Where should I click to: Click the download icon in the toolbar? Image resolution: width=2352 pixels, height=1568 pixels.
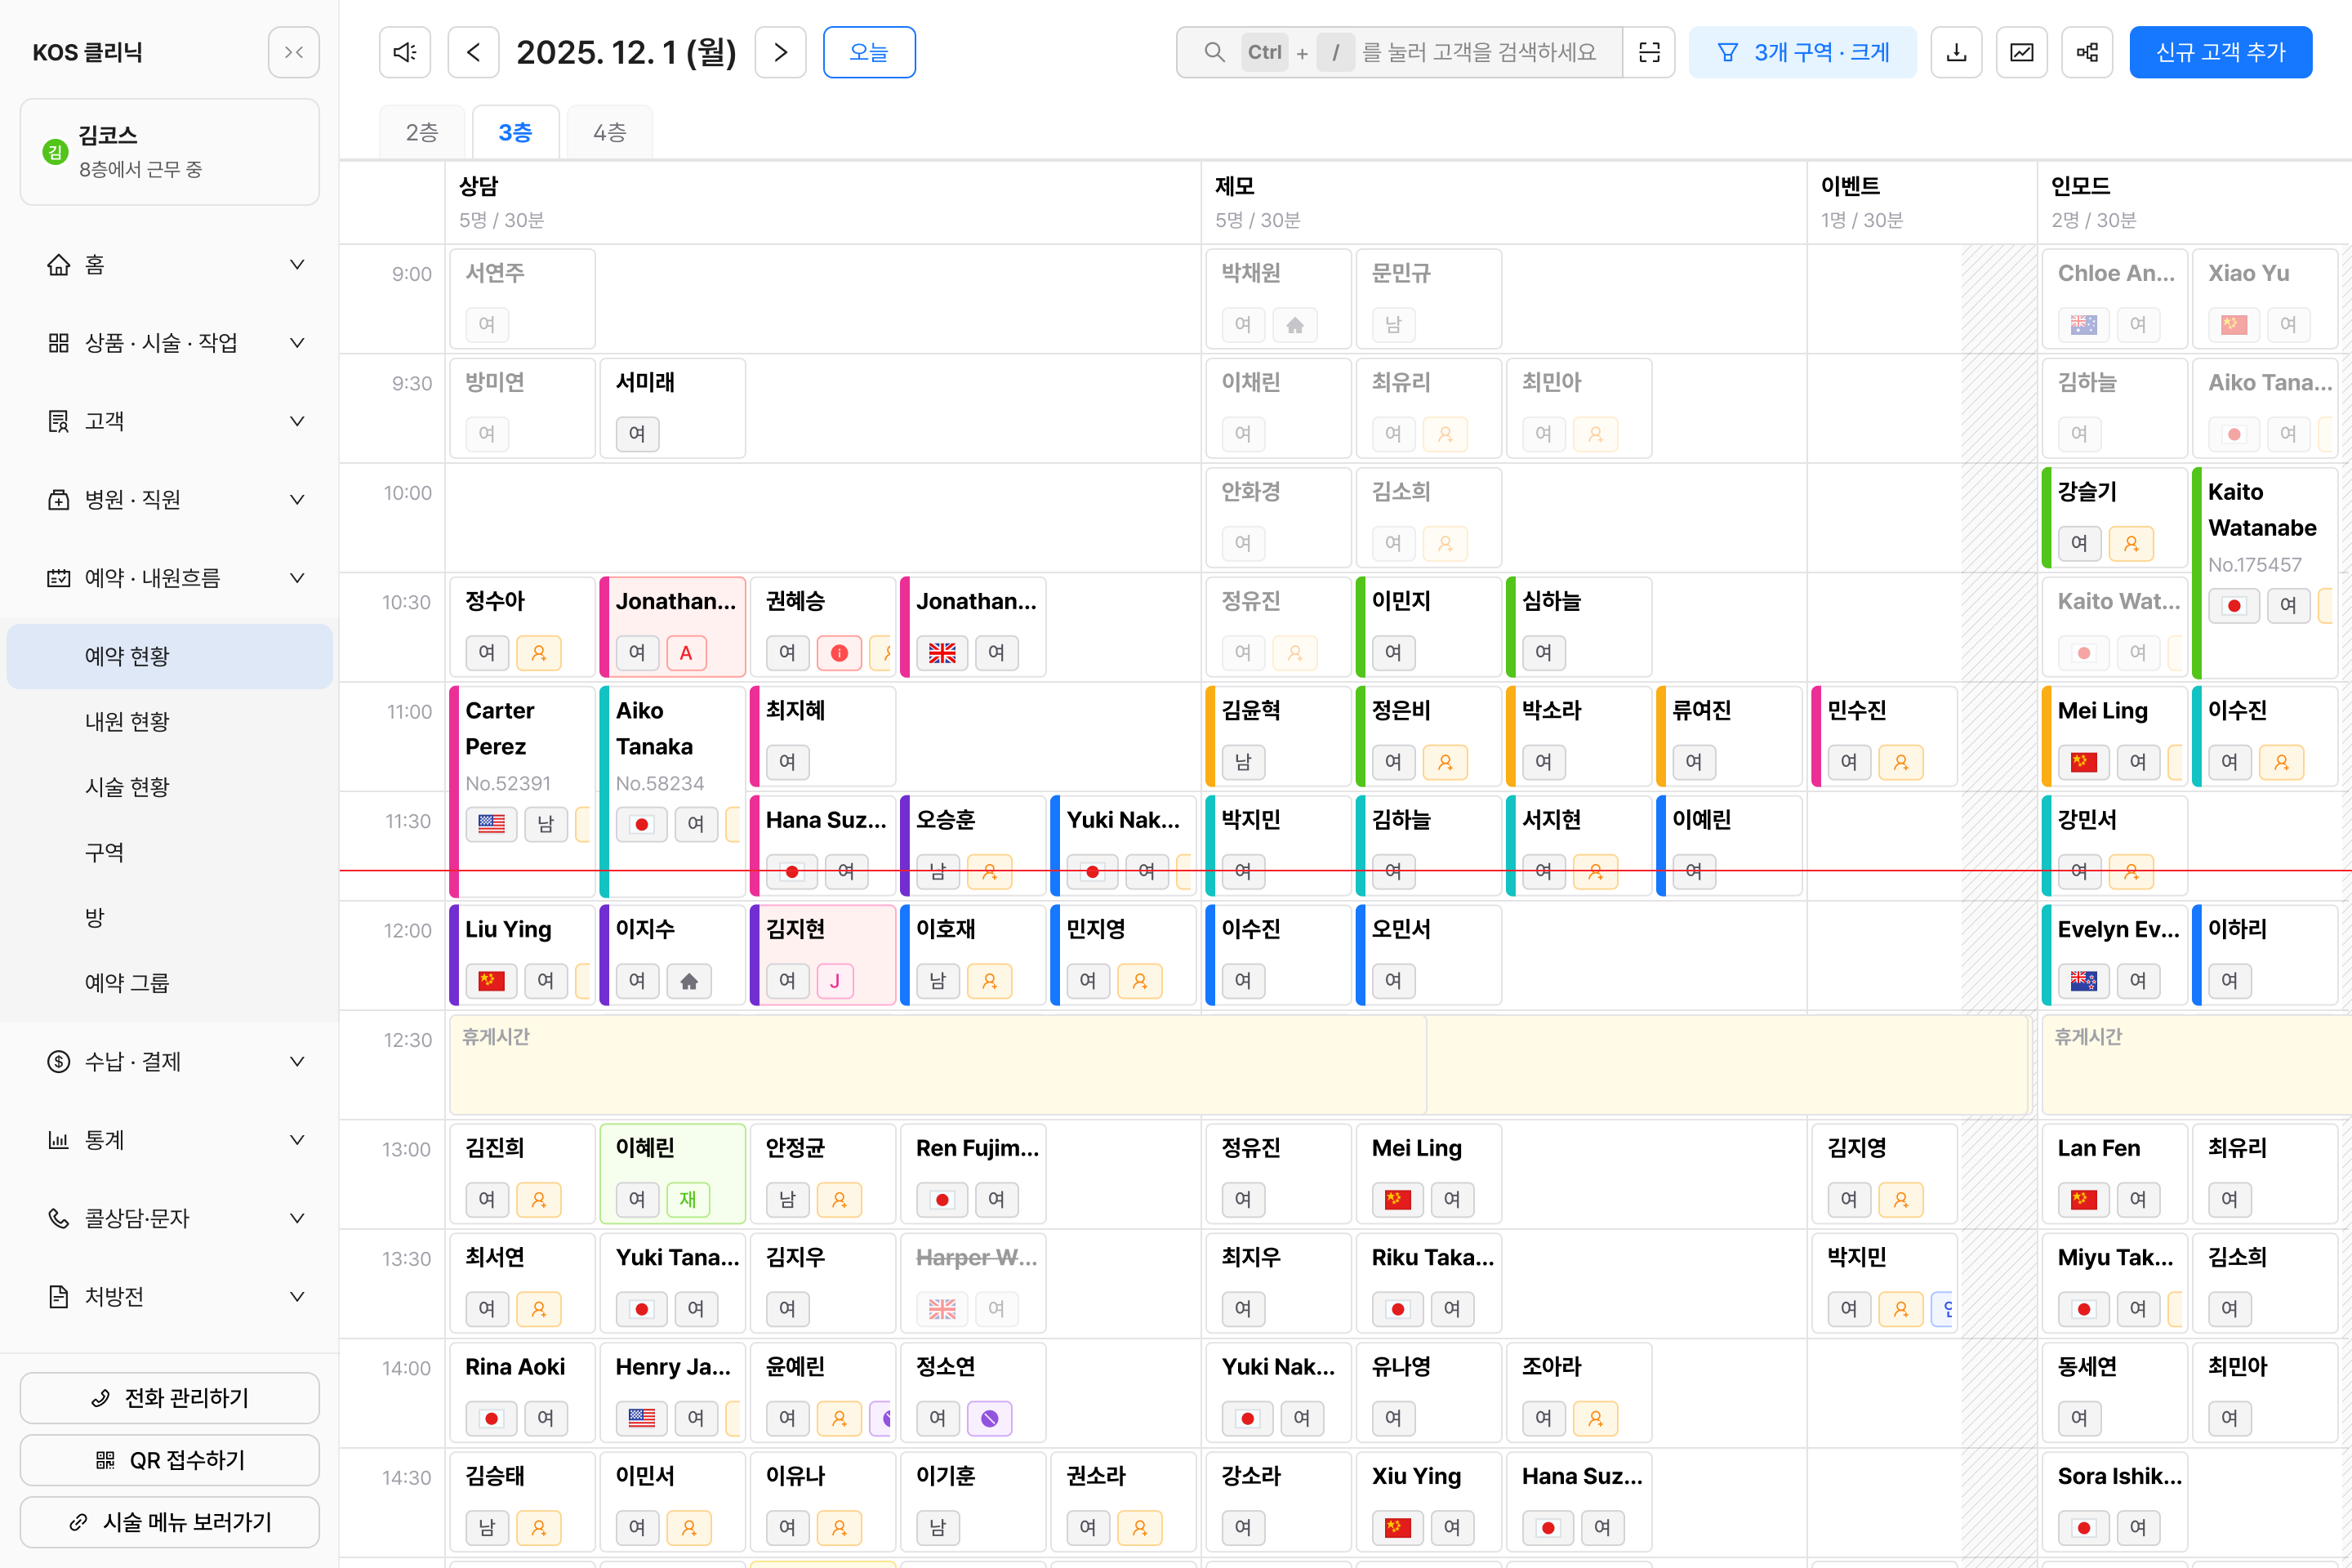point(1956,52)
